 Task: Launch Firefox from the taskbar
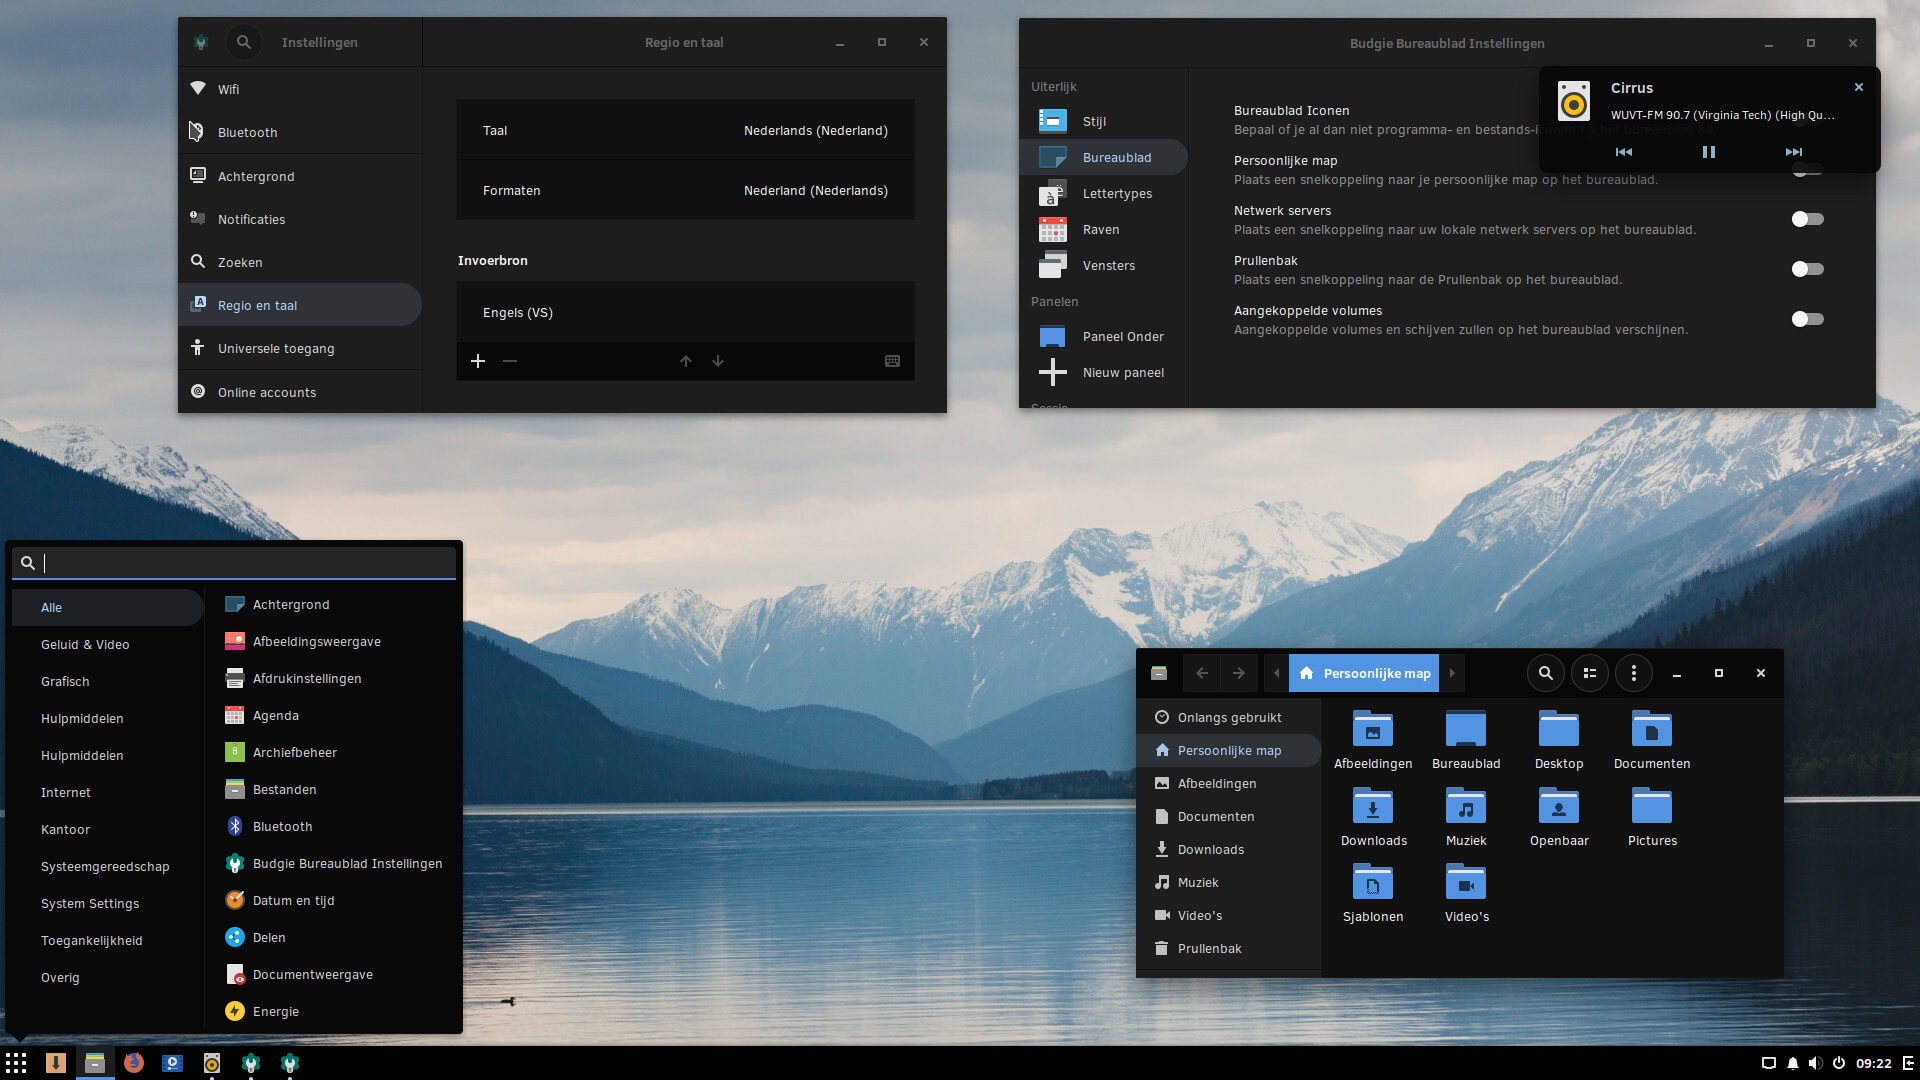coord(134,1063)
